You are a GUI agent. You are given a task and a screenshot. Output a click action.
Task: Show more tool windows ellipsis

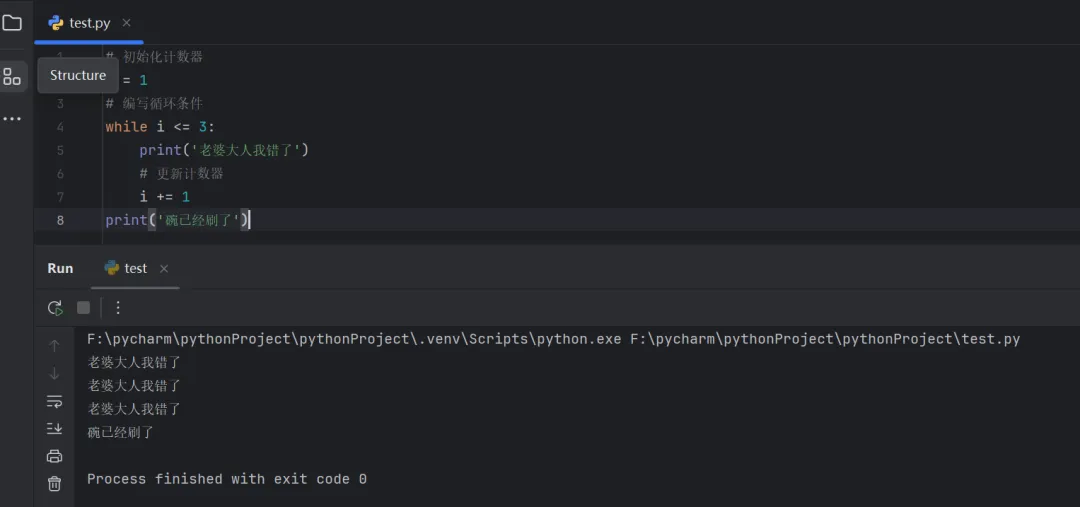tap(12, 119)
